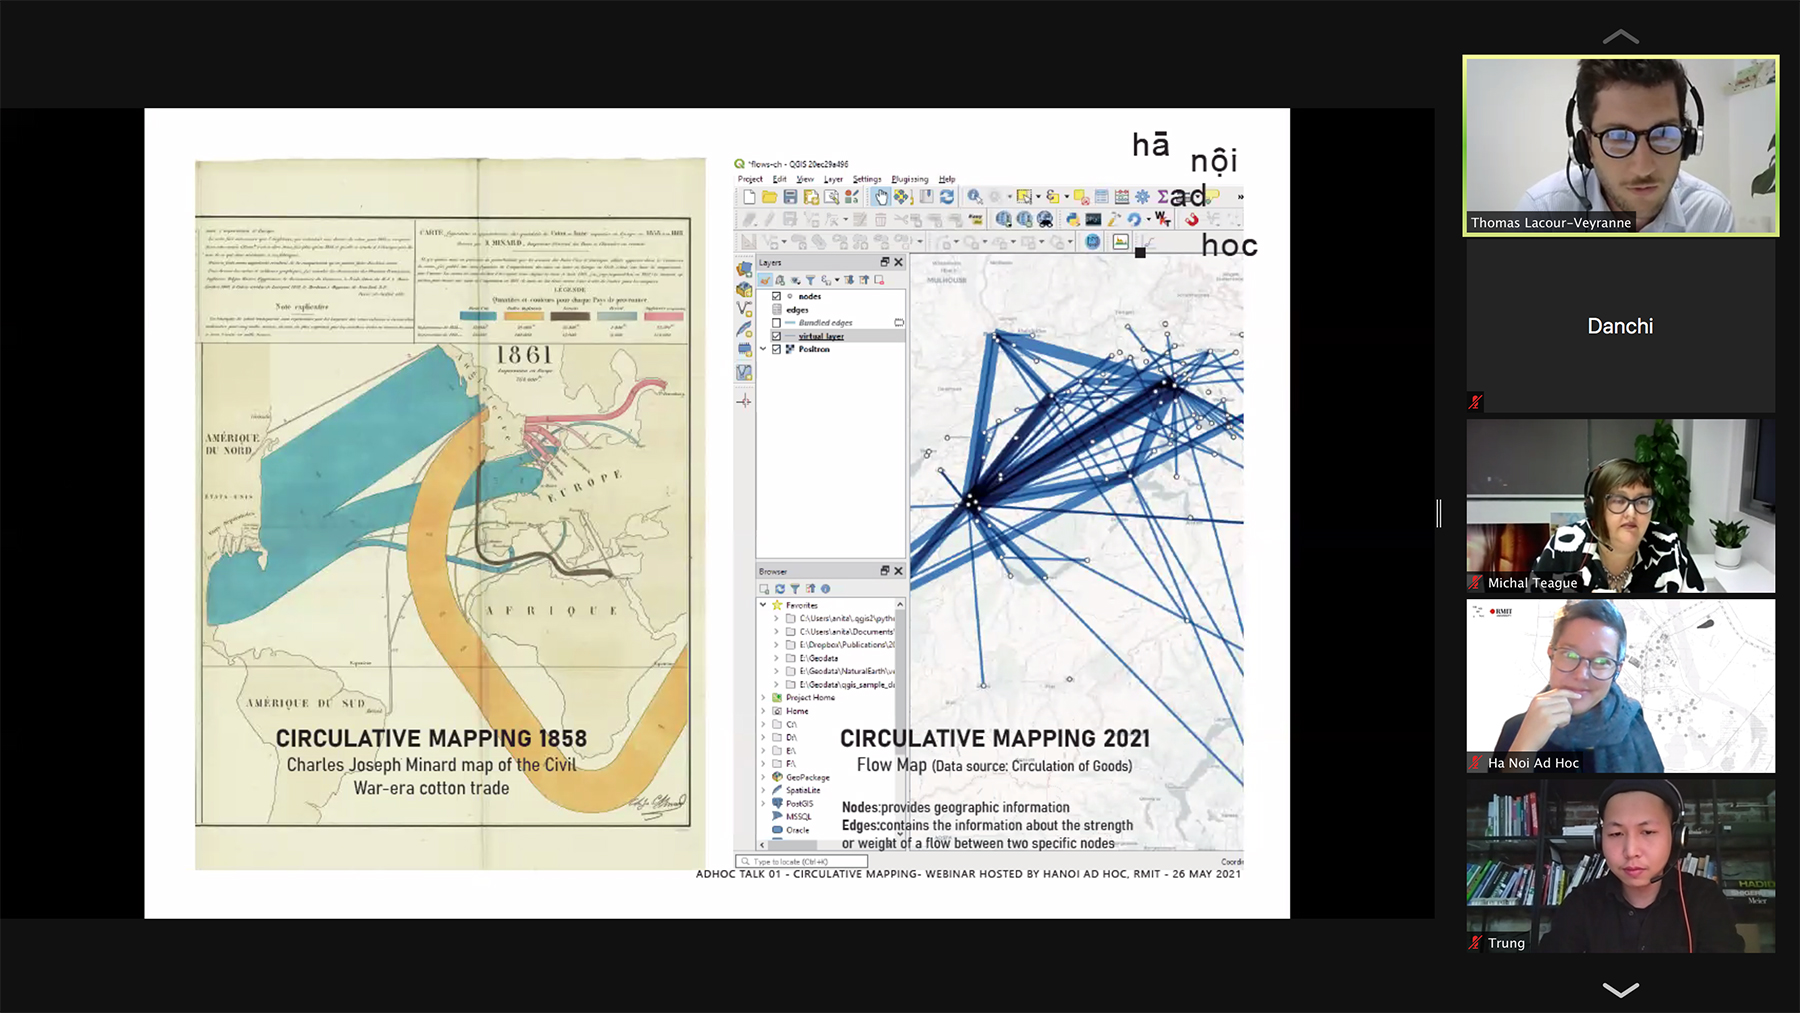Click the QGIS Refresh map icon
The height and width of the screenshot is (1013, 1800).
point(947,197)
